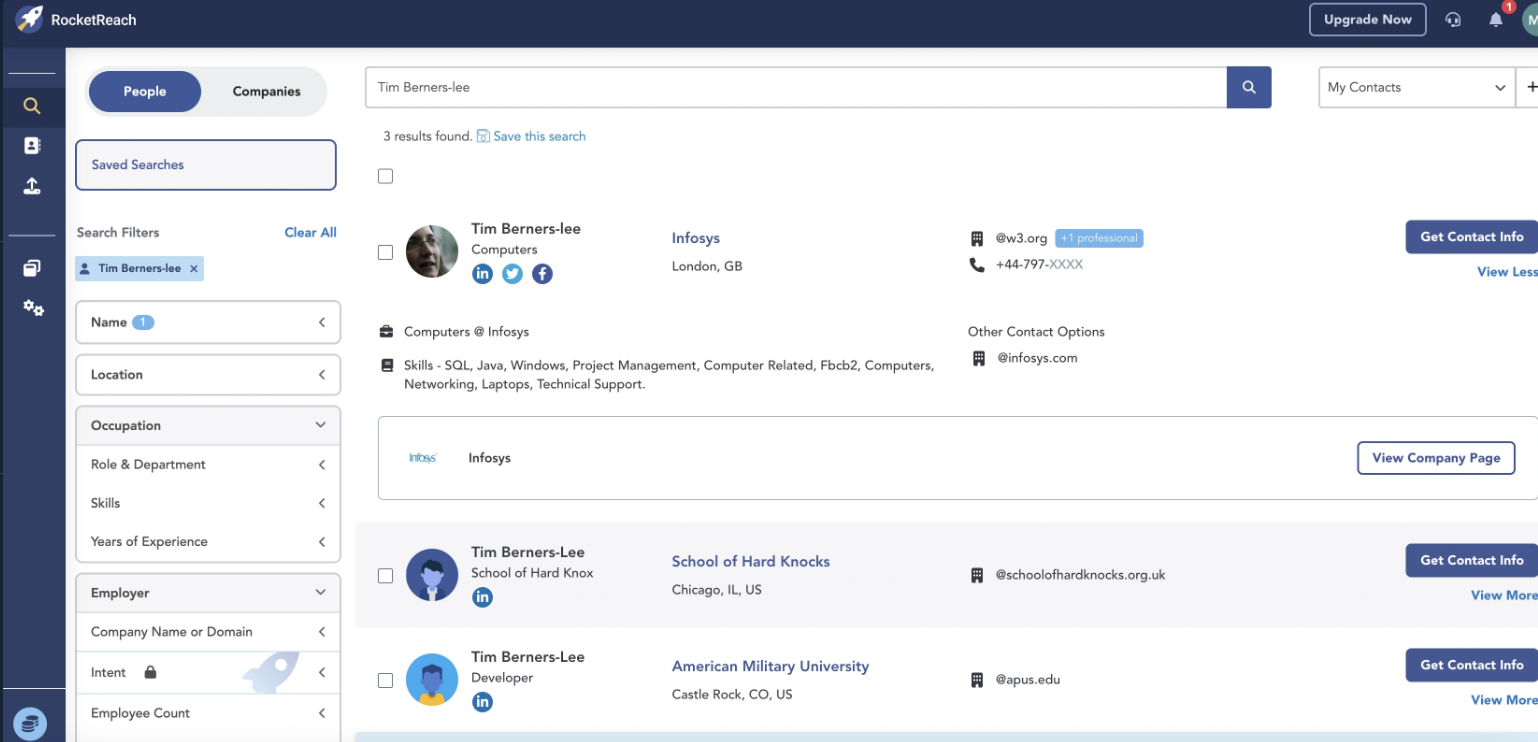Viewport: 1538px width, 742px height.
Task: Click the +1 professional badge
Action: (x=1099, y=238)
